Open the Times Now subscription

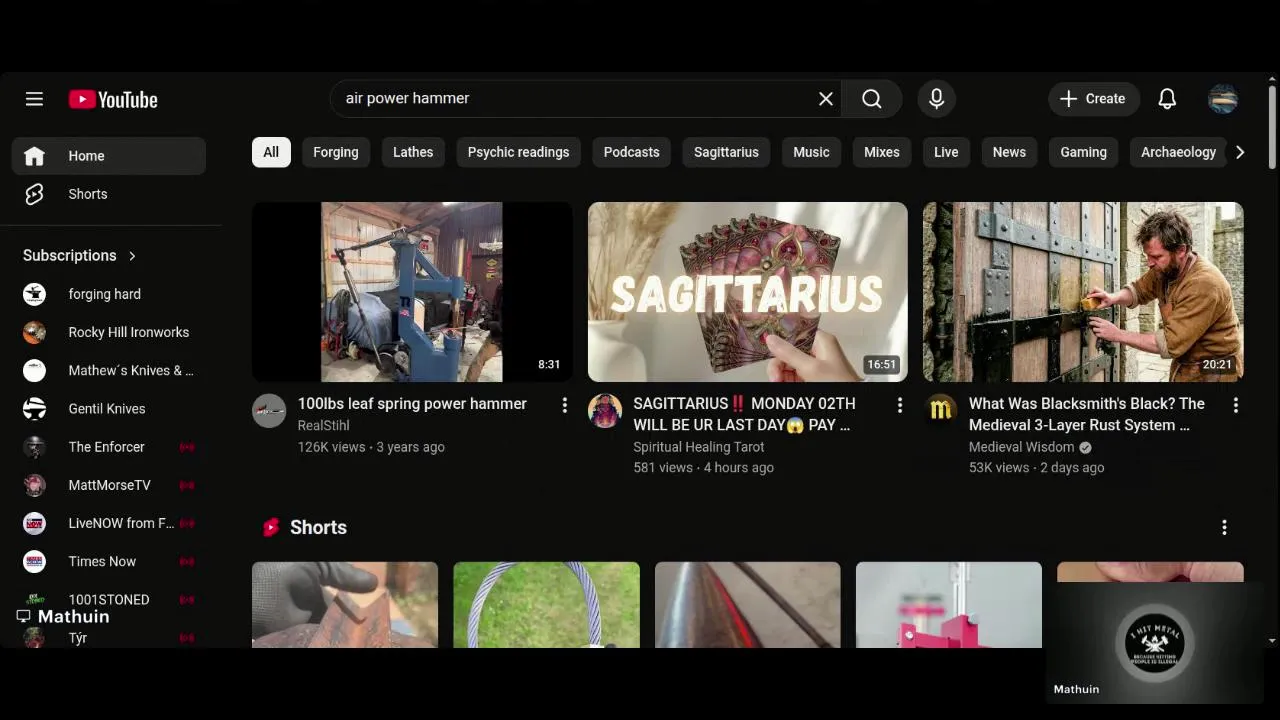point(109,561)
